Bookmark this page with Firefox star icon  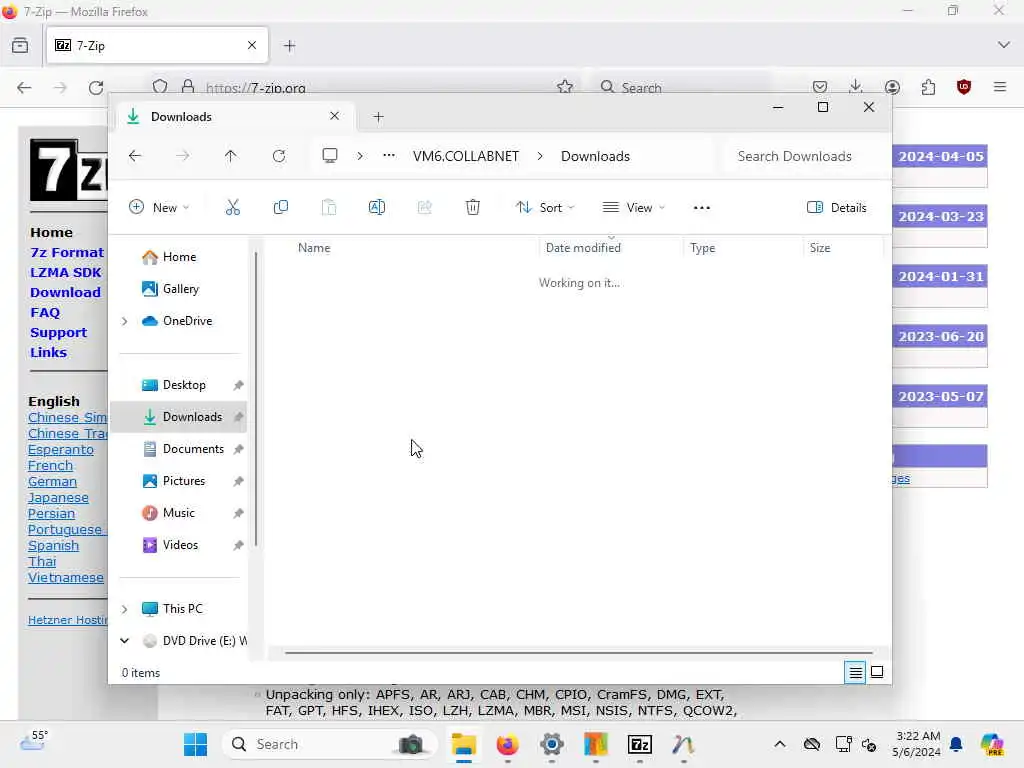tap(565, 87)
